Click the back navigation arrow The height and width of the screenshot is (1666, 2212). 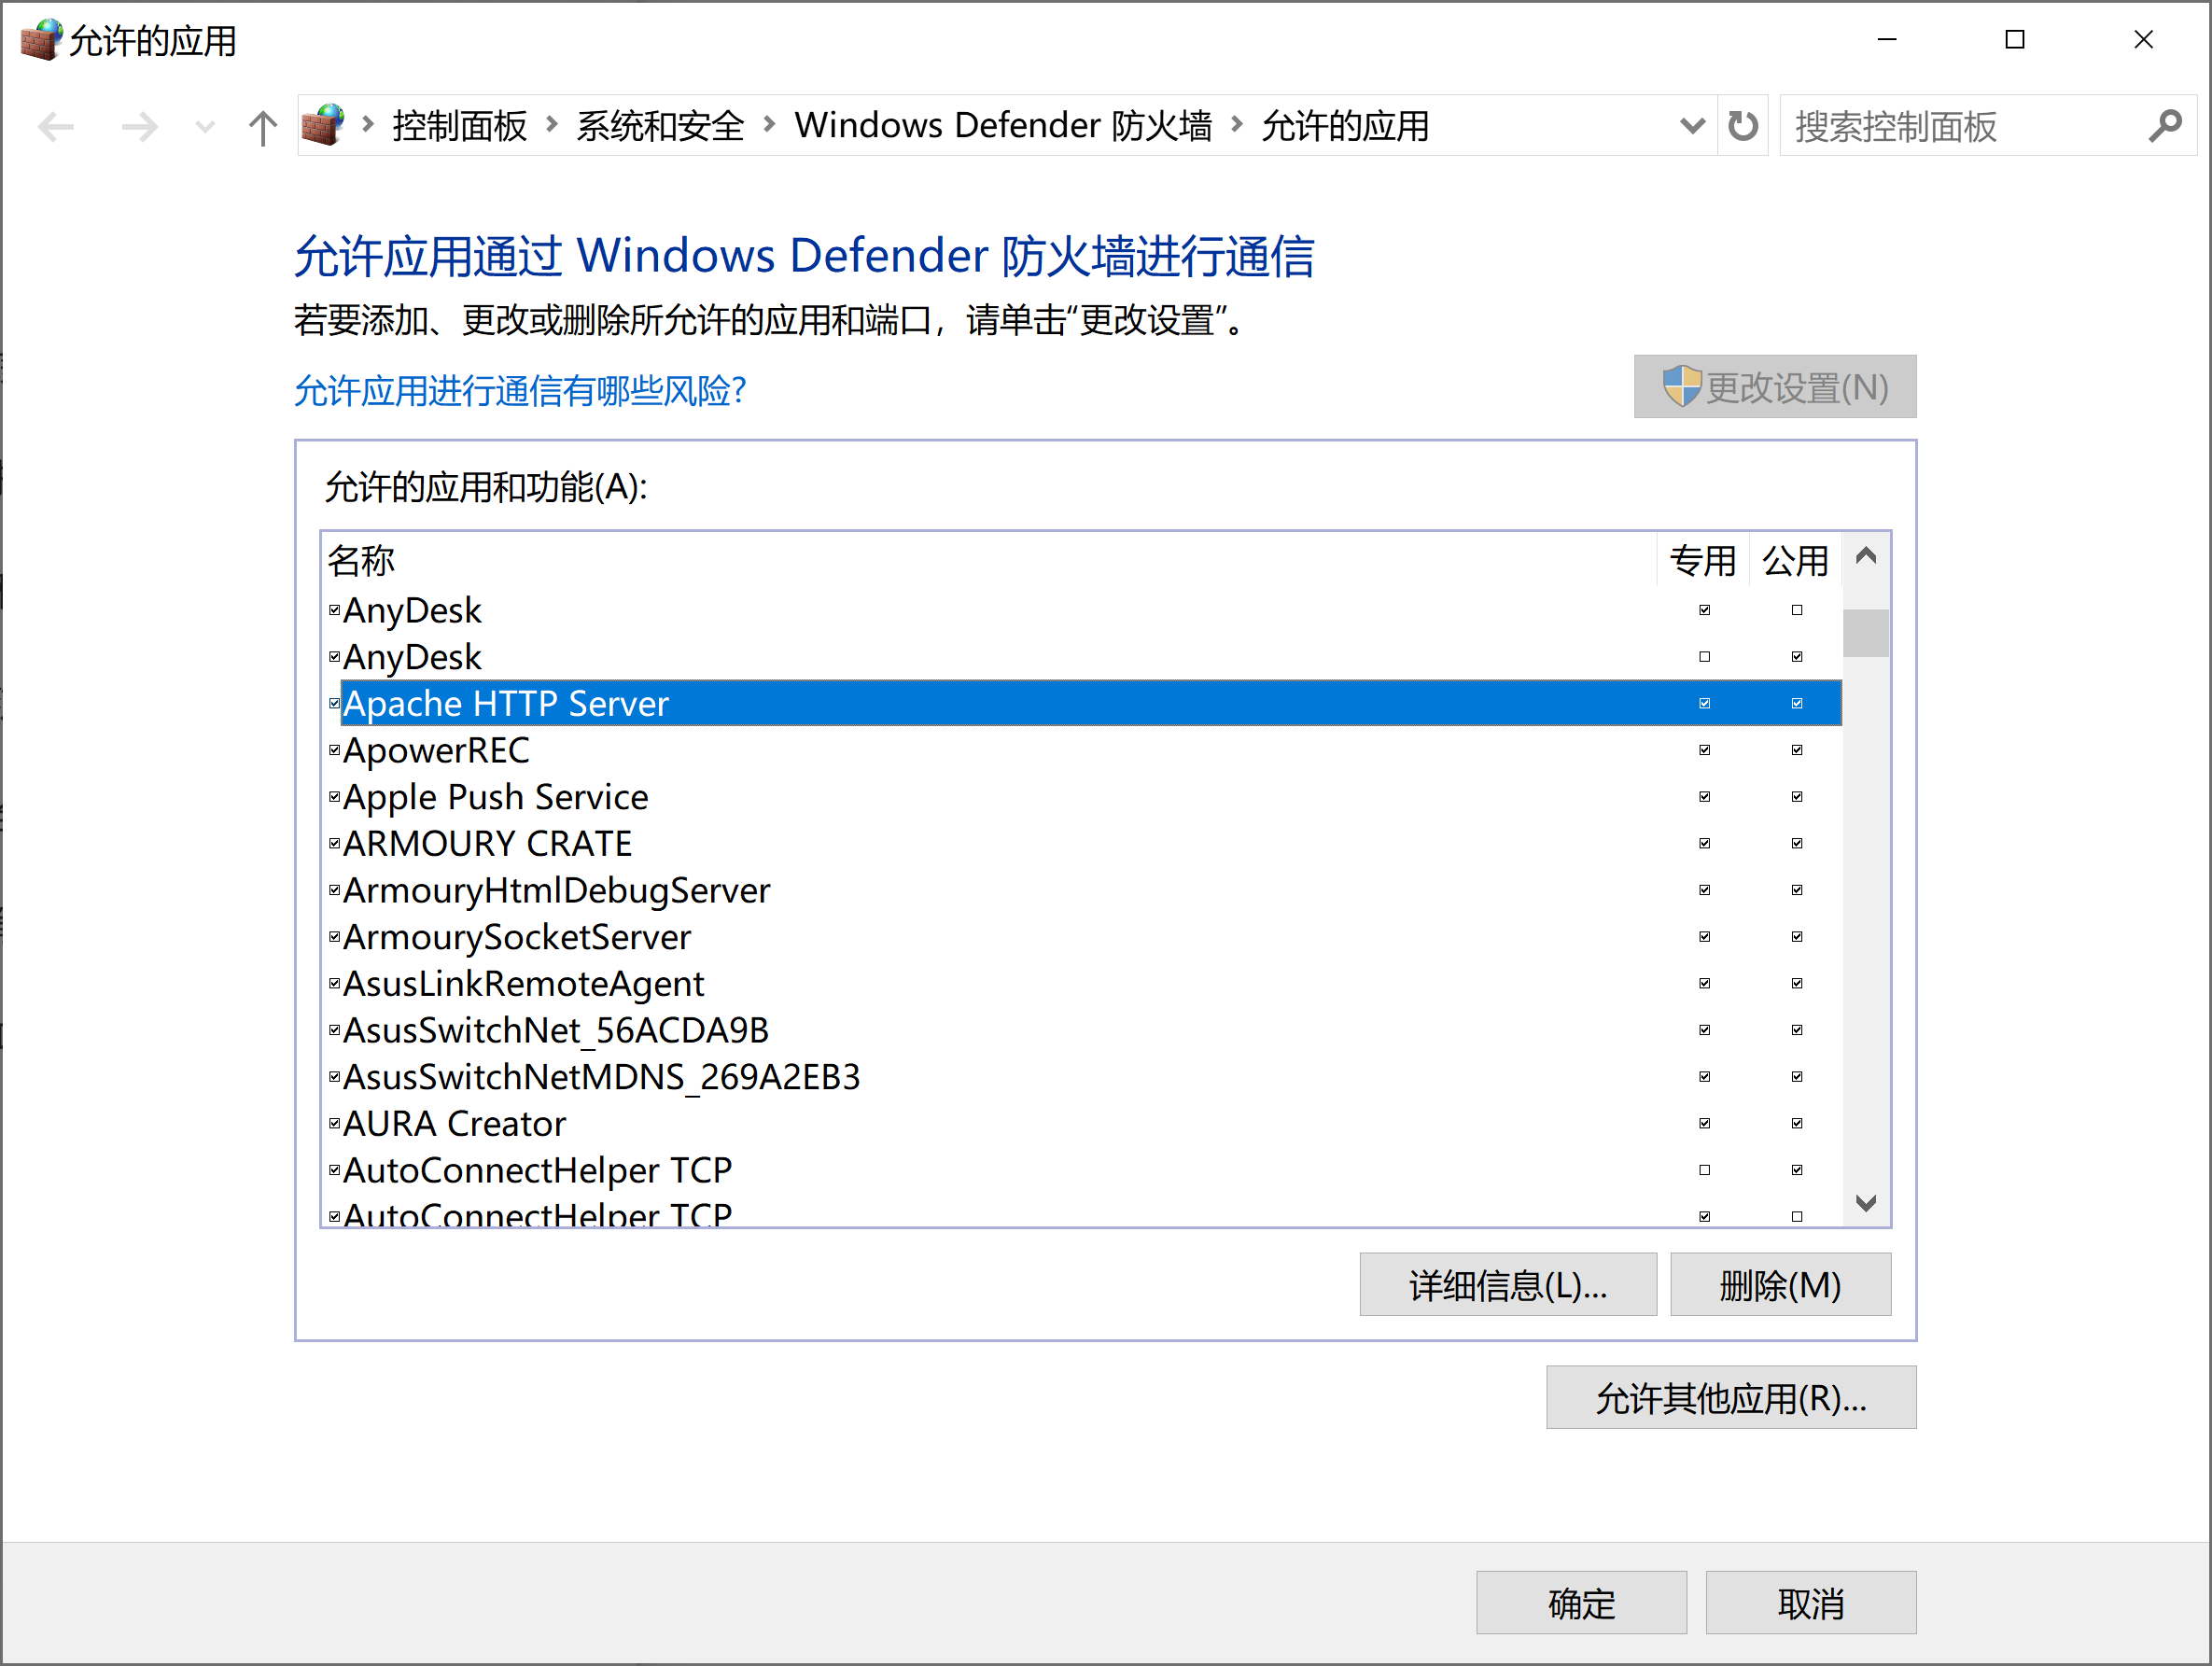pyautogui.click(x=56, y=127)
